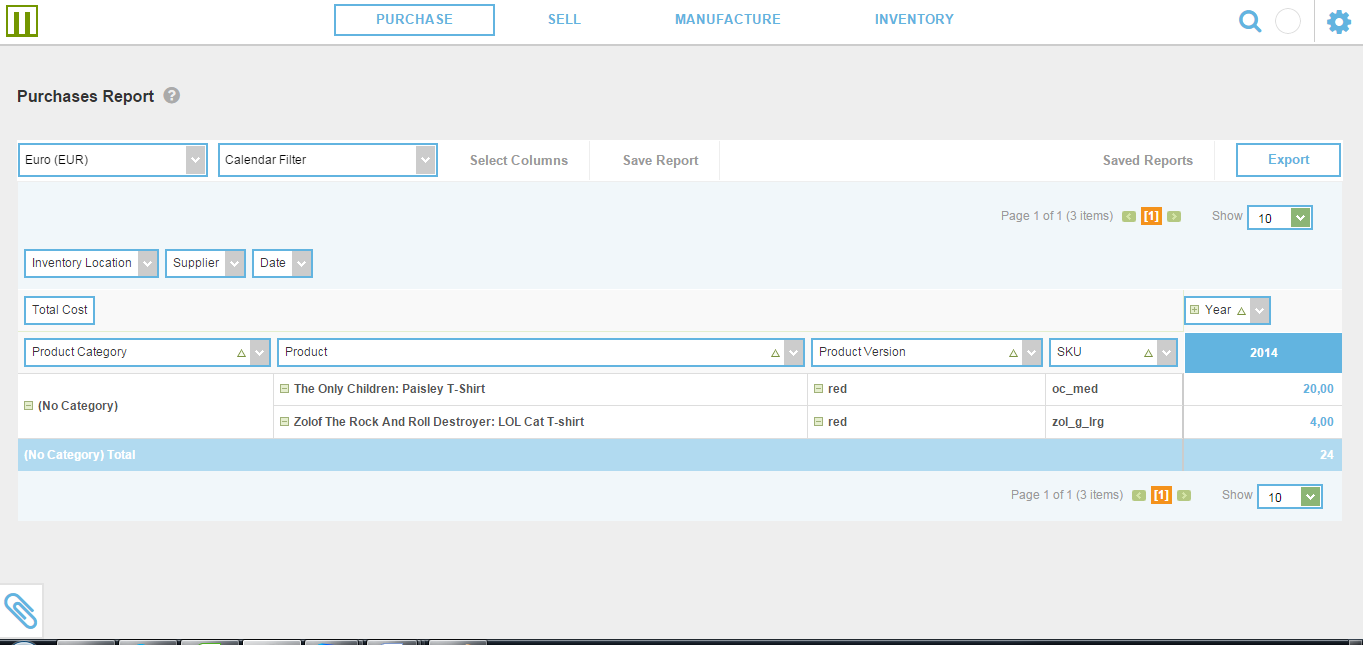Screen dimensions: 1363x645
Task: Go to next page with the arrow
Action: pyautogui.click(x=1174, y=216)
